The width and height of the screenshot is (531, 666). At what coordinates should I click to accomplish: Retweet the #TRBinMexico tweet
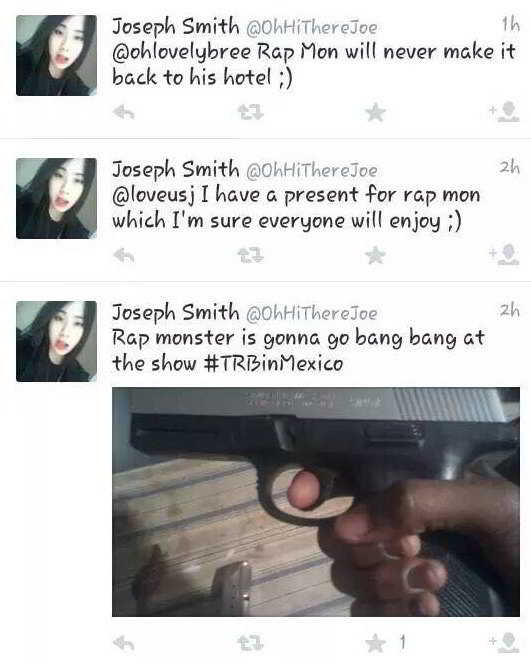click(x=251, y=643)
